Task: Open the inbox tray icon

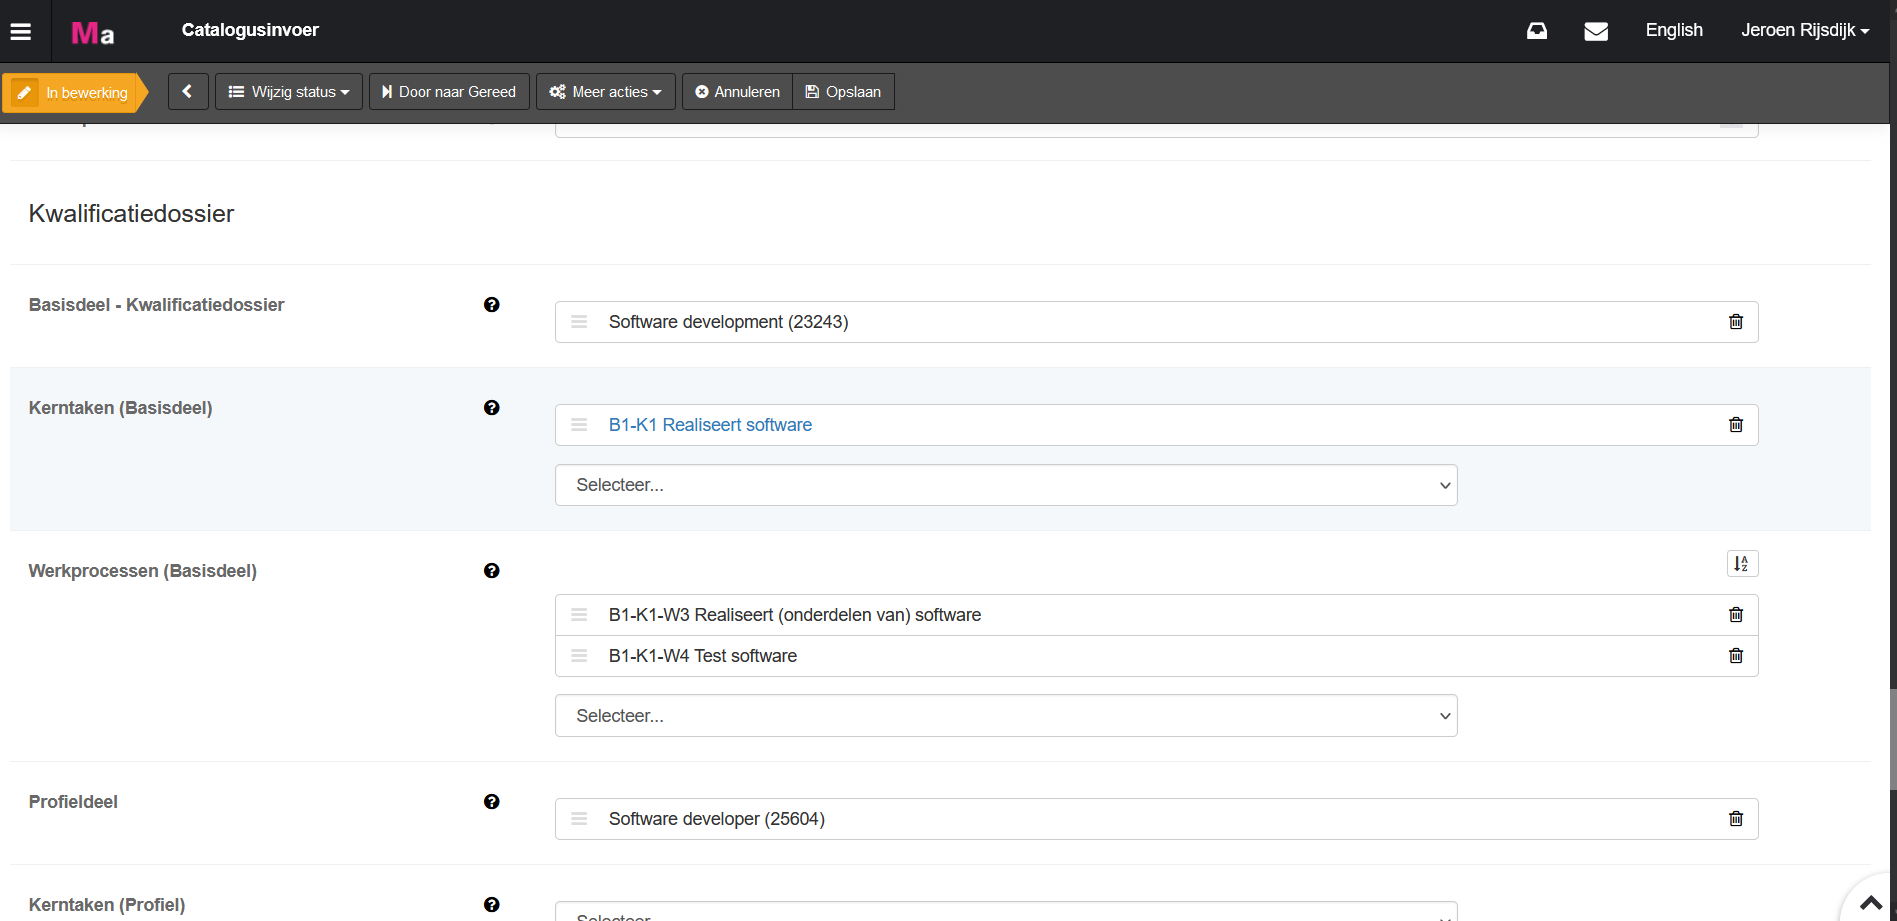Action: tap(1537, 31)
